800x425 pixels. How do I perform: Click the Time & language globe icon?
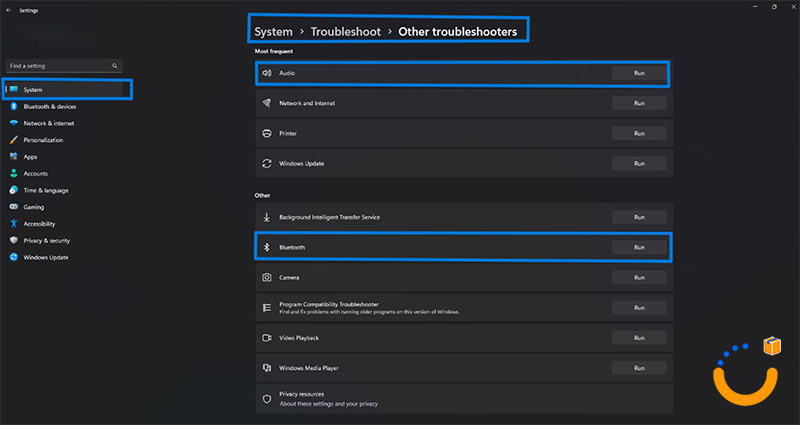click(x=14, y=190)
